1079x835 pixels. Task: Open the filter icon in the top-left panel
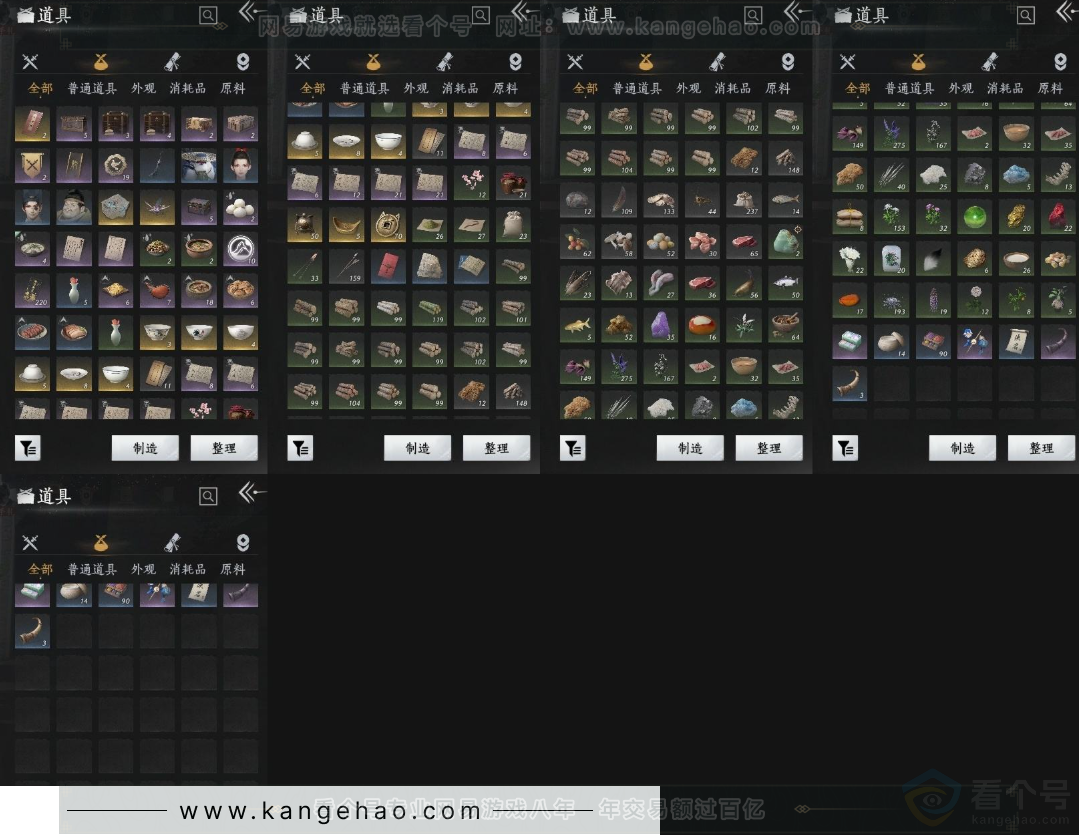[x=28, y=448]
